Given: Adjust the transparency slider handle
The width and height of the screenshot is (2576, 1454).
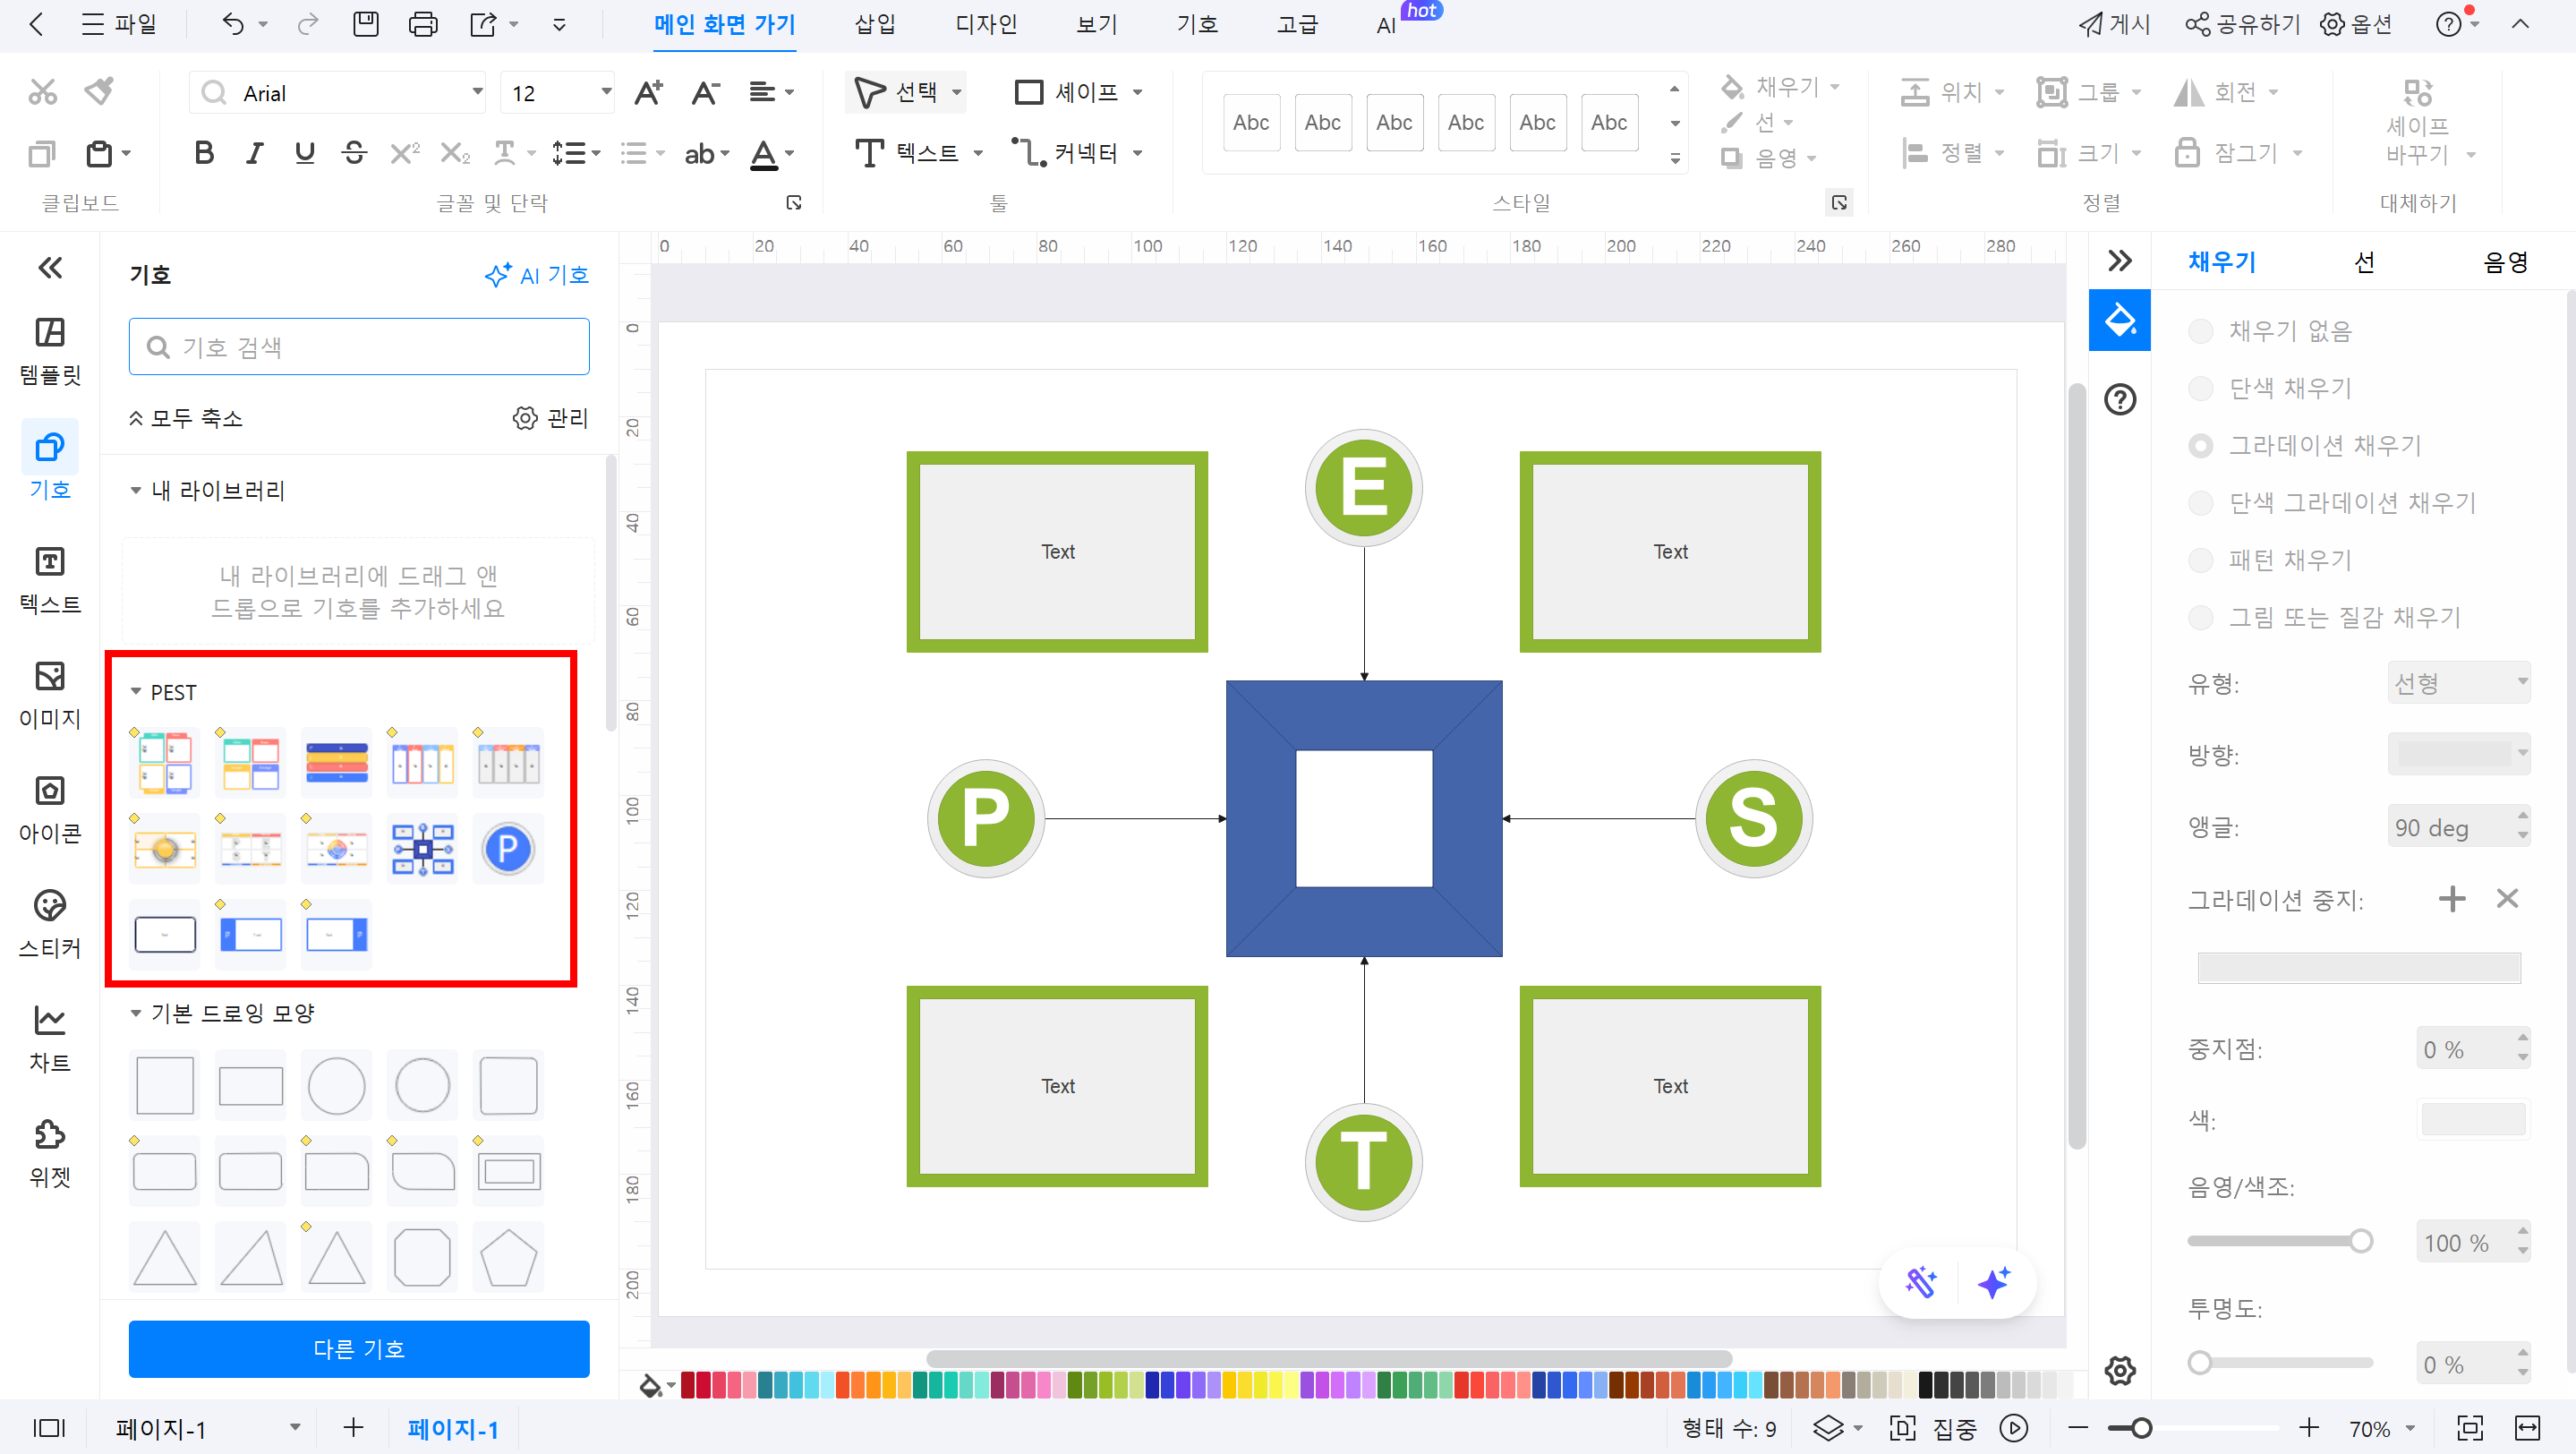Looking at the screenshot, I should (x=2199, y=1363).
